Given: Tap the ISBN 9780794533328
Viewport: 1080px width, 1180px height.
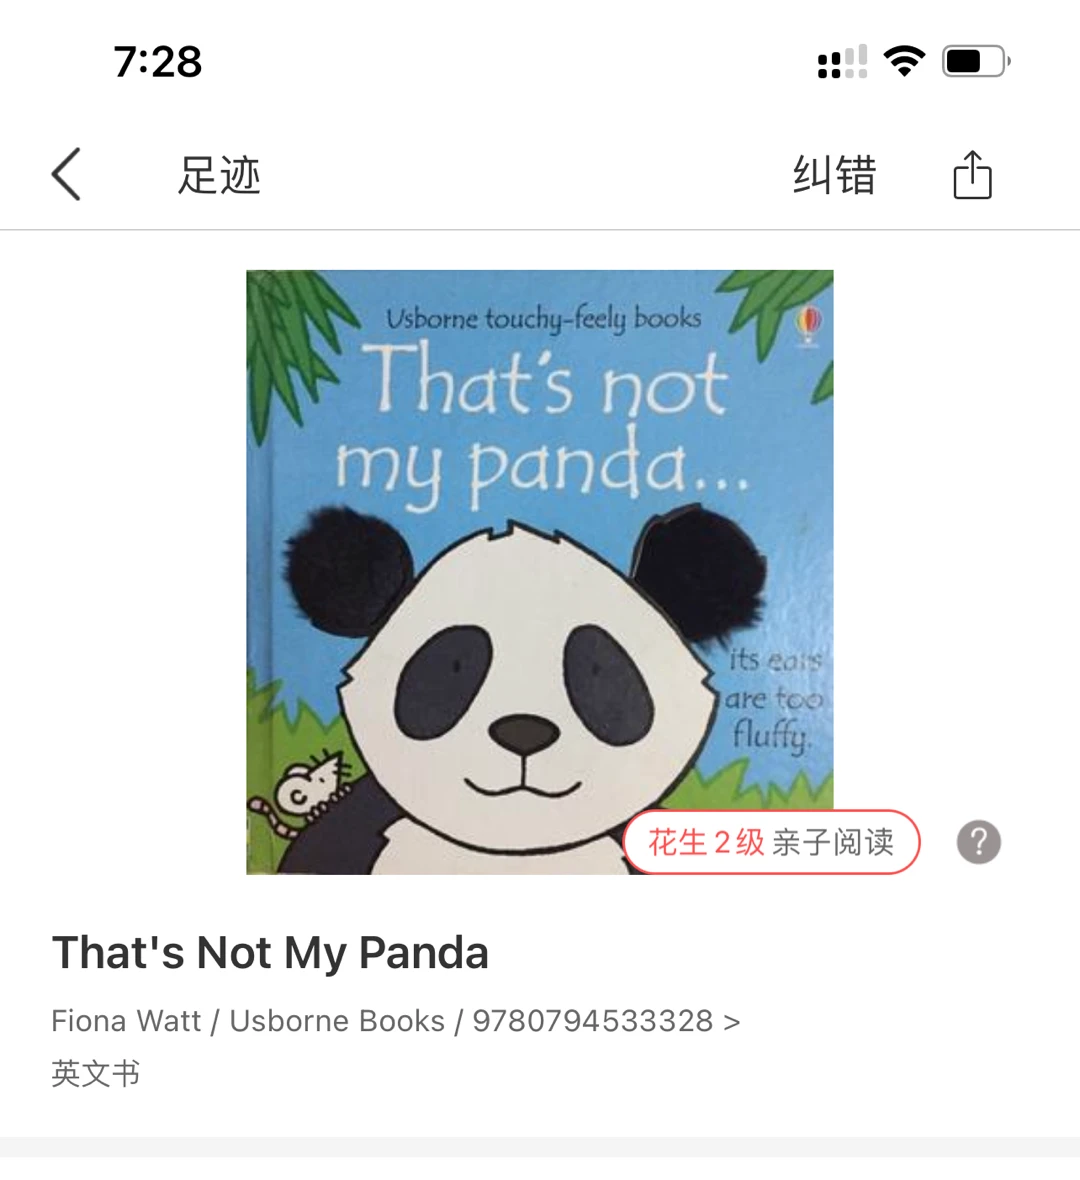Looking at the screenshot, I should (592, 1021).
